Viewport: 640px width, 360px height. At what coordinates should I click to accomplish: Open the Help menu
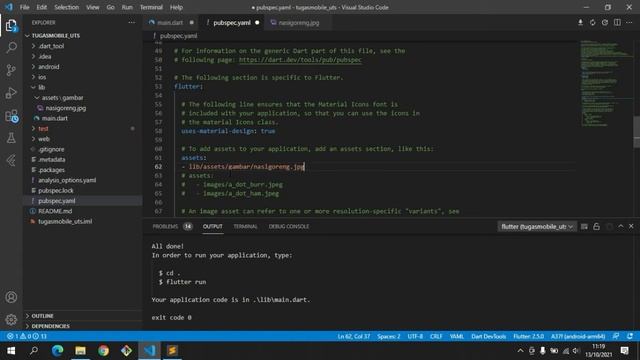click(176, 7)
